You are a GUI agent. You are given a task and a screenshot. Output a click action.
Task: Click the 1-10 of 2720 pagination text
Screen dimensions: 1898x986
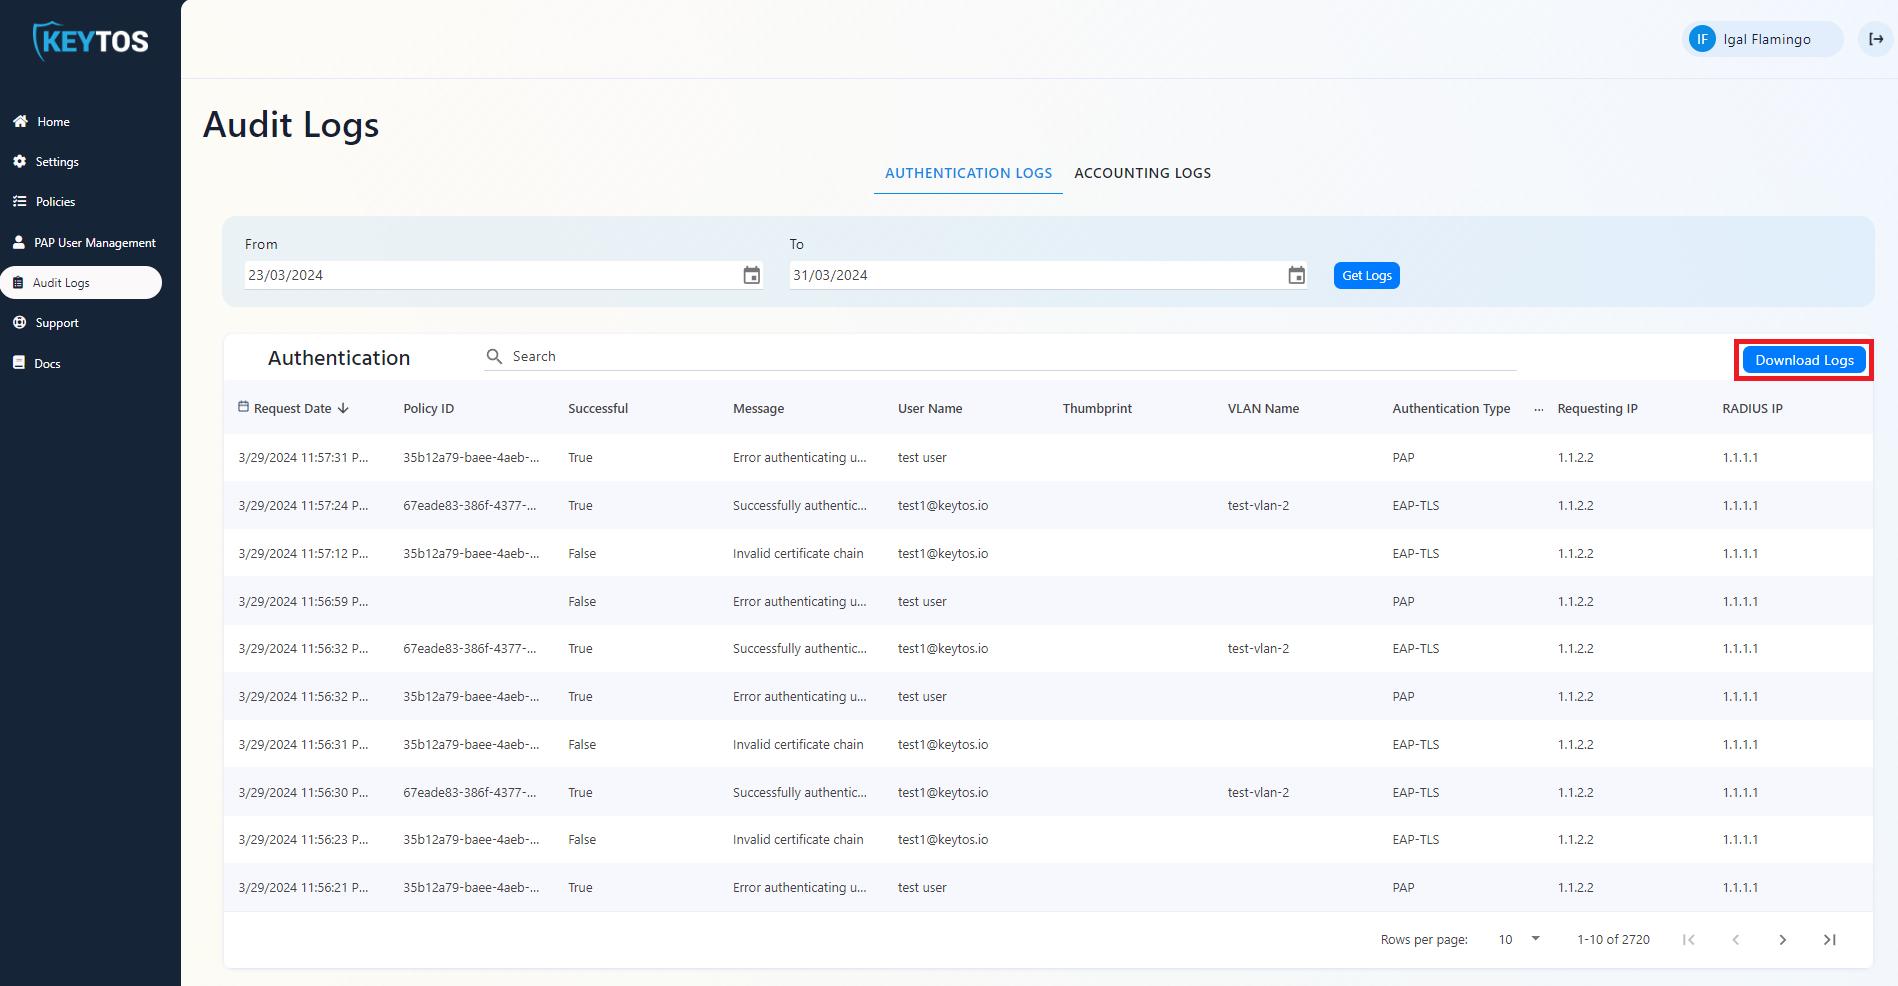[x=1613, y=939]
